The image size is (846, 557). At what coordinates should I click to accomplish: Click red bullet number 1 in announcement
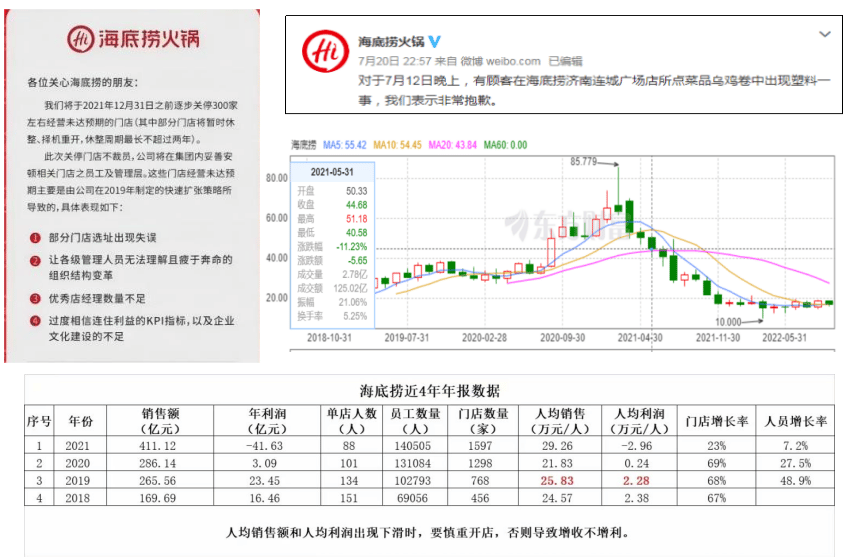pyautogui.click(x=35, y=238)
